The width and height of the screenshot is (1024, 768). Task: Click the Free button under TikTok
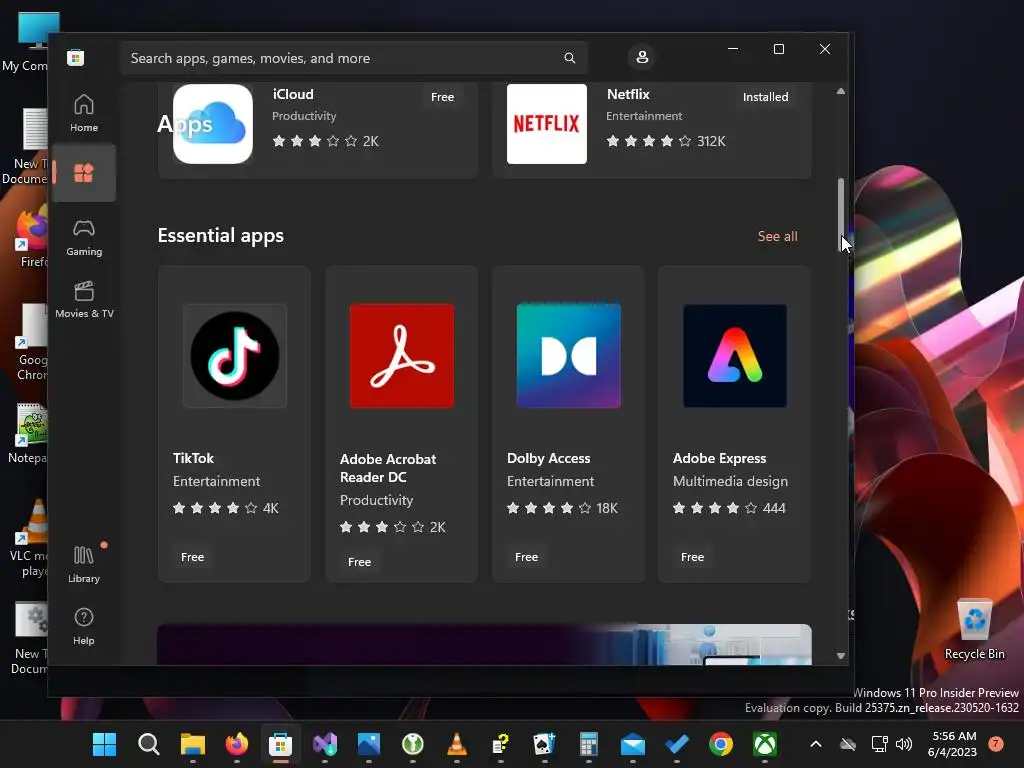coord(193,557)
